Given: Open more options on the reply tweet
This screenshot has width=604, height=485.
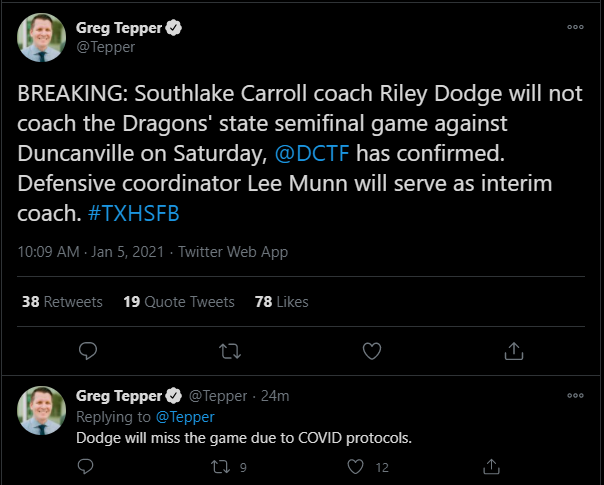Looking at the screenshot, I should pyautogui.click(x=575, y=396).
